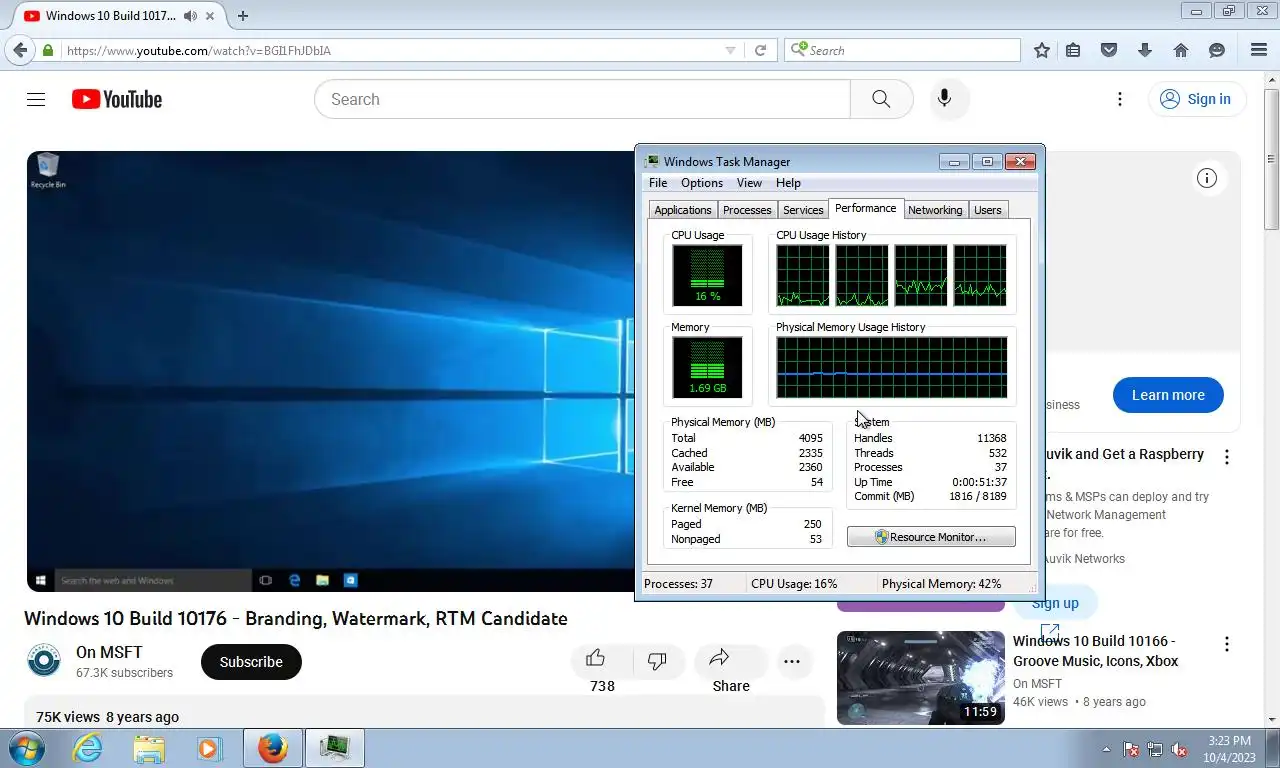Show bookmarks list icon in Firefox

pyautogui.click(x=1073, y=50)
